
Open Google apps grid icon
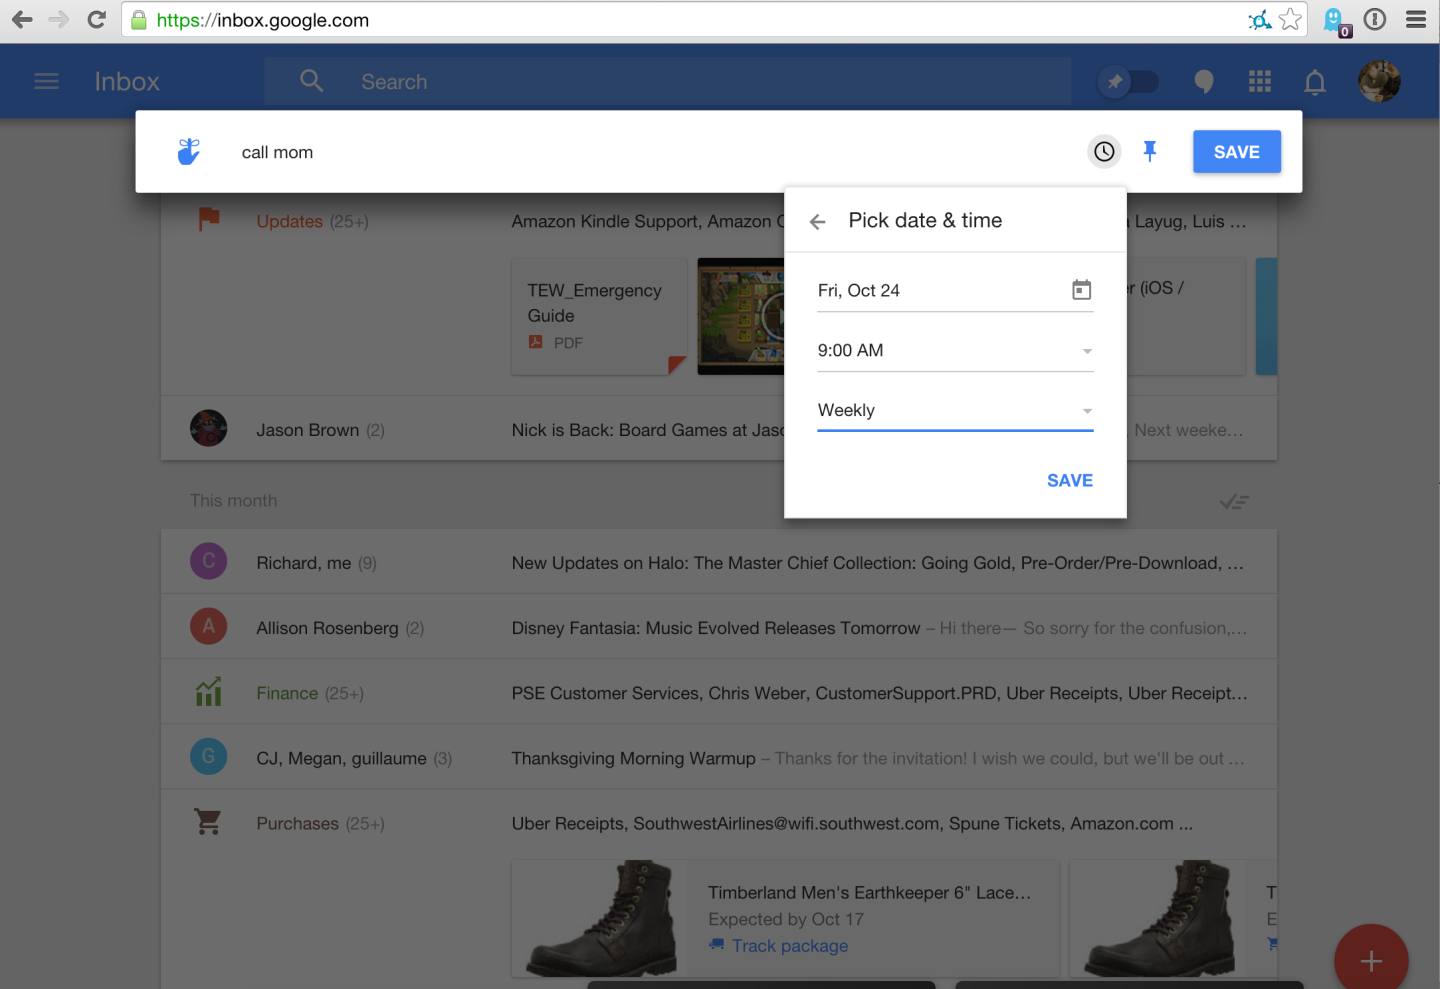tap(1259, 81)
